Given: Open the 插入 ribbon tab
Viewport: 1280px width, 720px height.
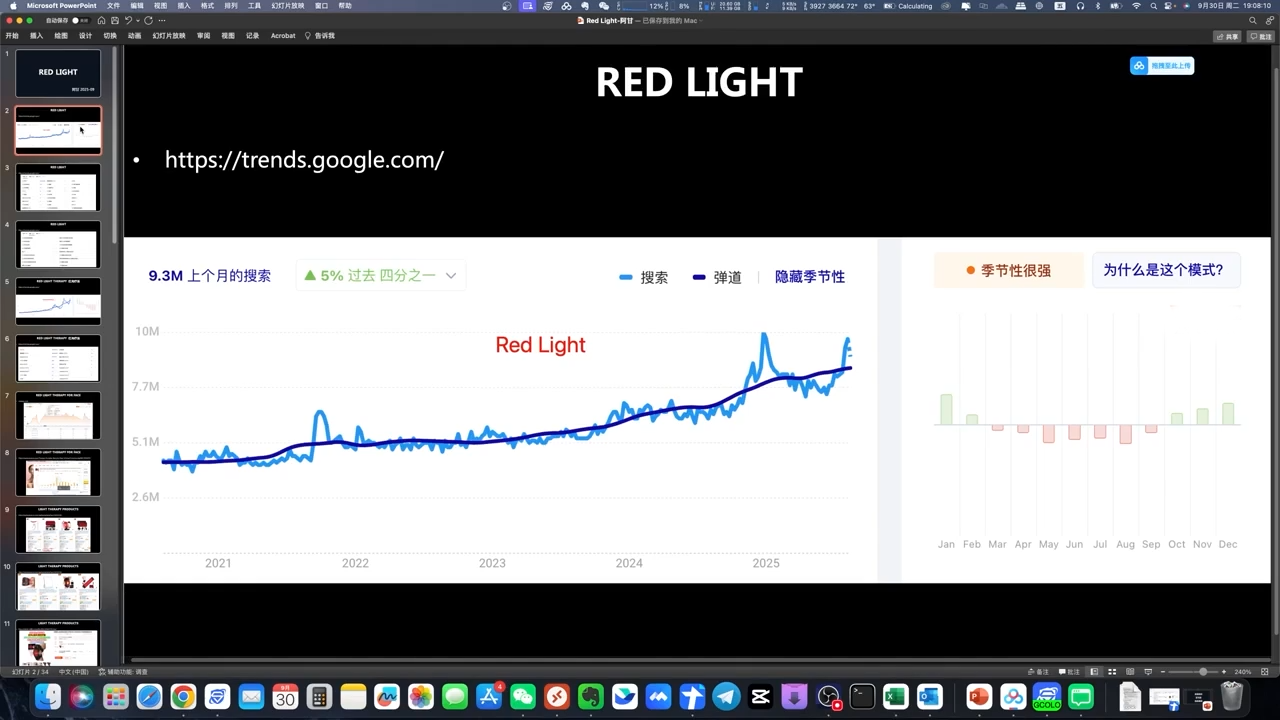Looking at the screenshot, I should pyautogui.click(x=36, y=36).
